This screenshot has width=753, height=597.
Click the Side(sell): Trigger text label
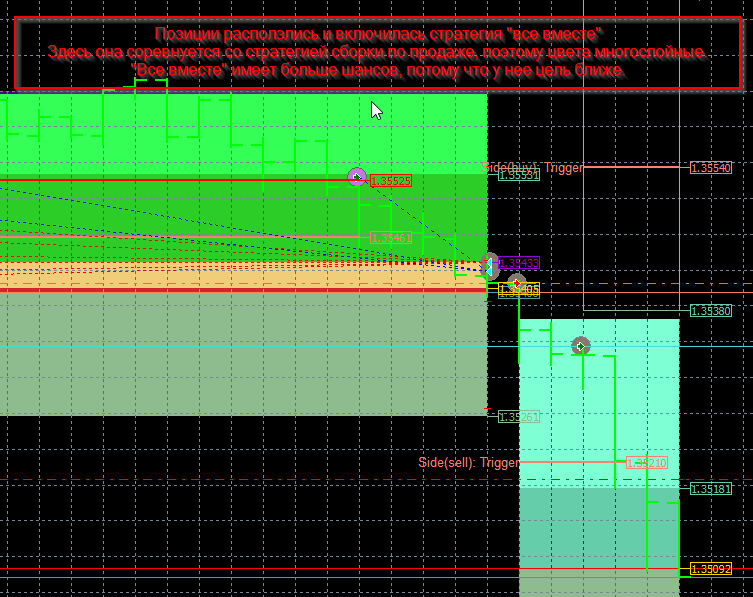pos(469,463)
